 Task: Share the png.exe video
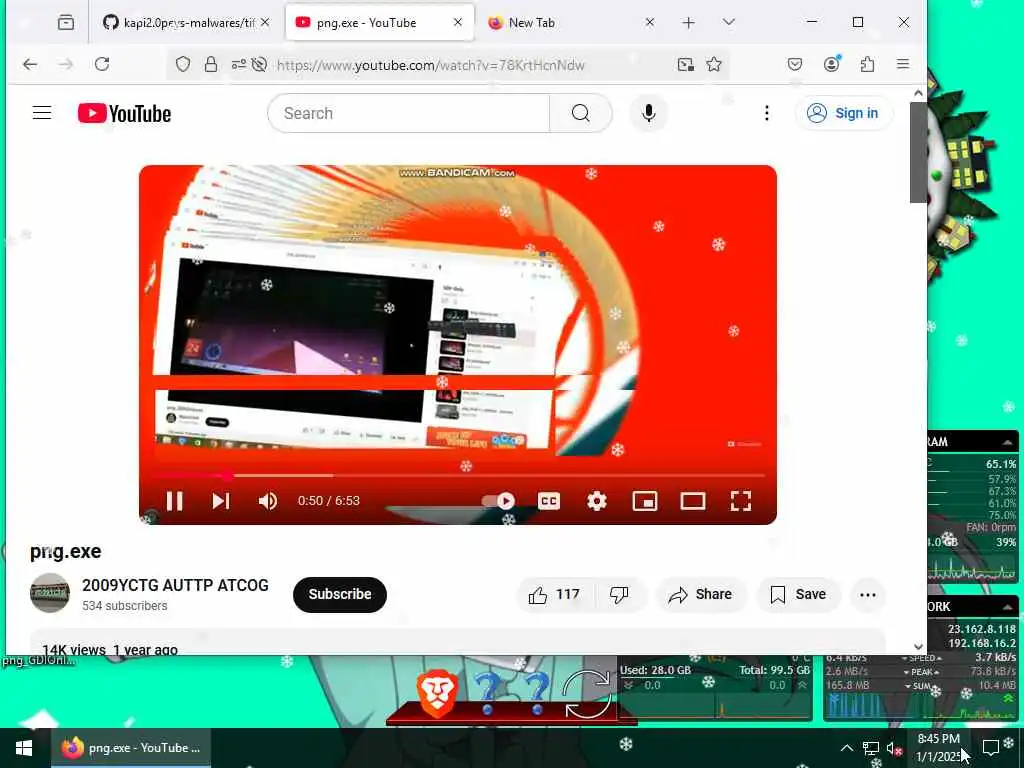pyautogui.click(x=700, y=594)
